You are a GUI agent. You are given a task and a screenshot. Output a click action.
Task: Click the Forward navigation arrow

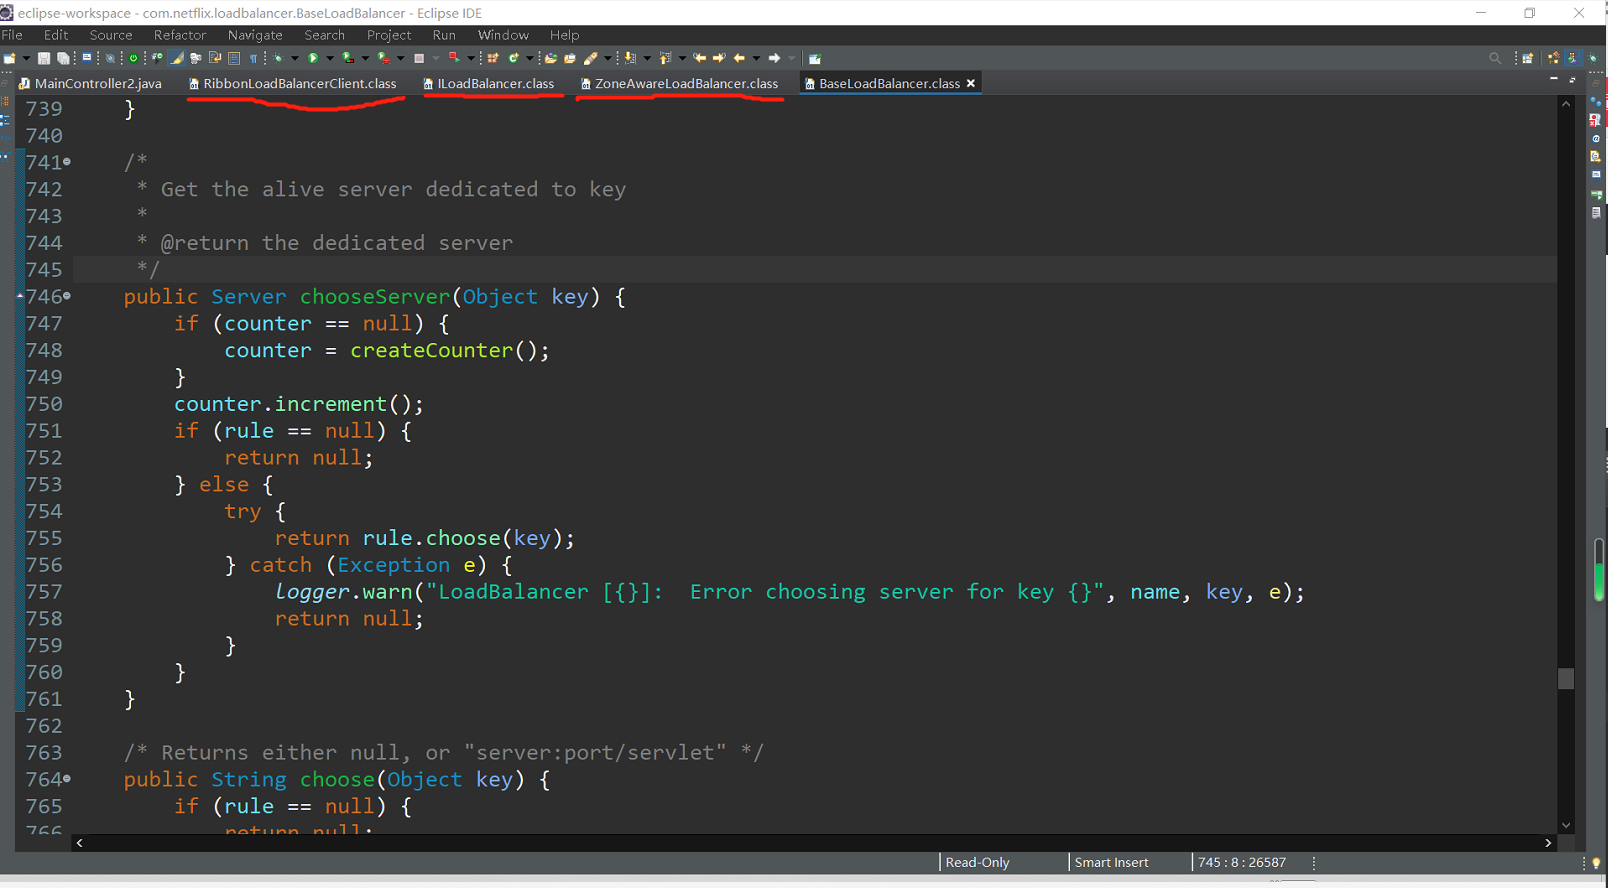774,58
